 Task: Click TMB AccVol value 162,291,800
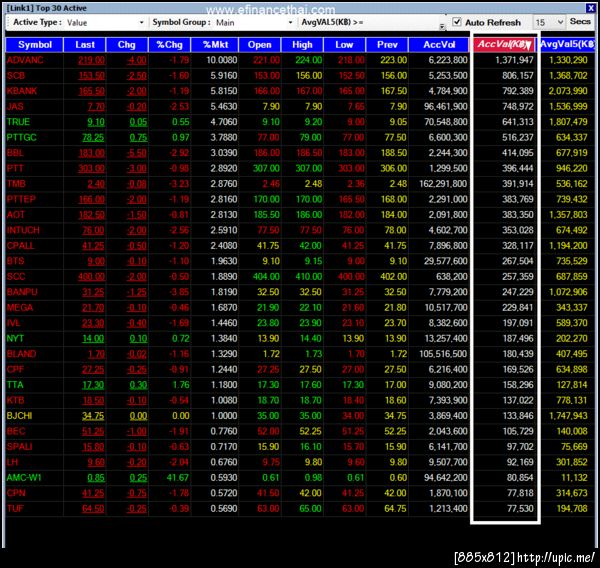tap(443, 184)
